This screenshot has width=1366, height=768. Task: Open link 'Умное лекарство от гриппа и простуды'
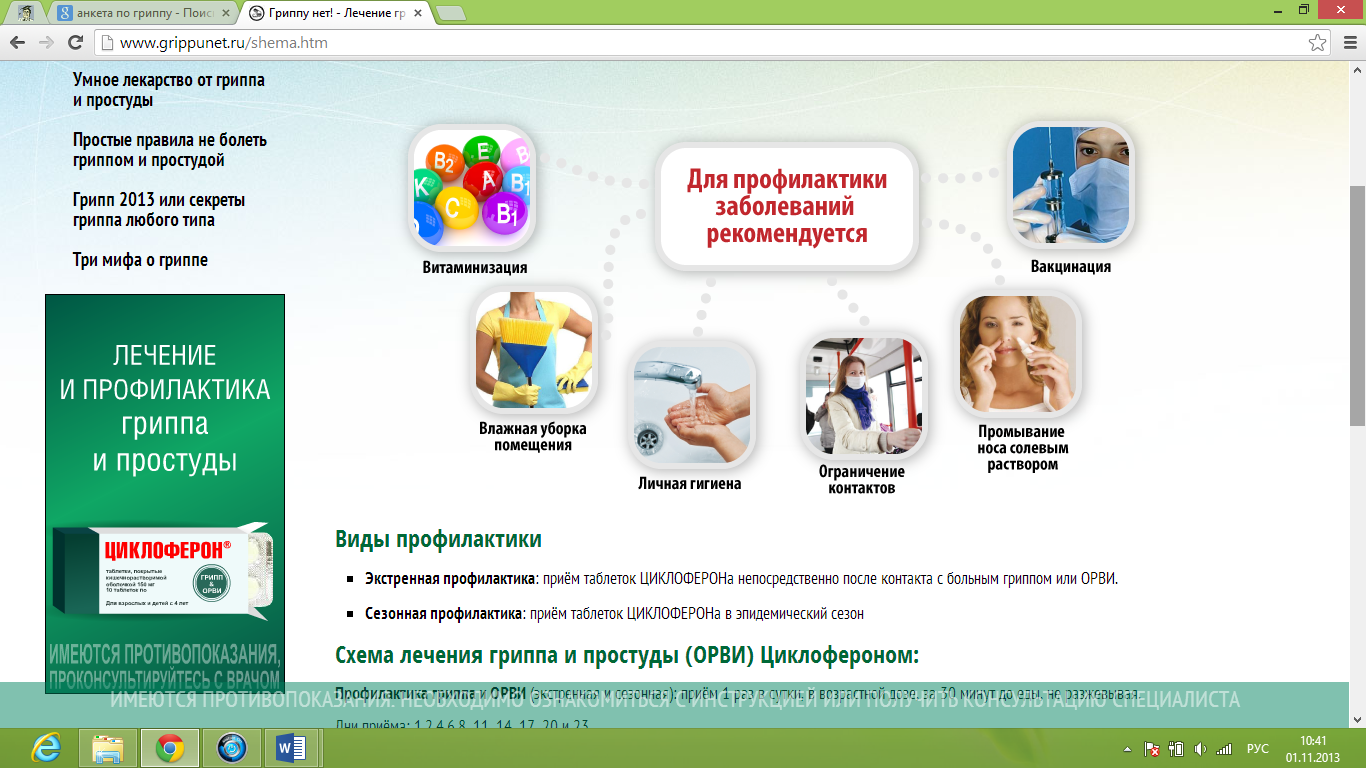(169, 90)
